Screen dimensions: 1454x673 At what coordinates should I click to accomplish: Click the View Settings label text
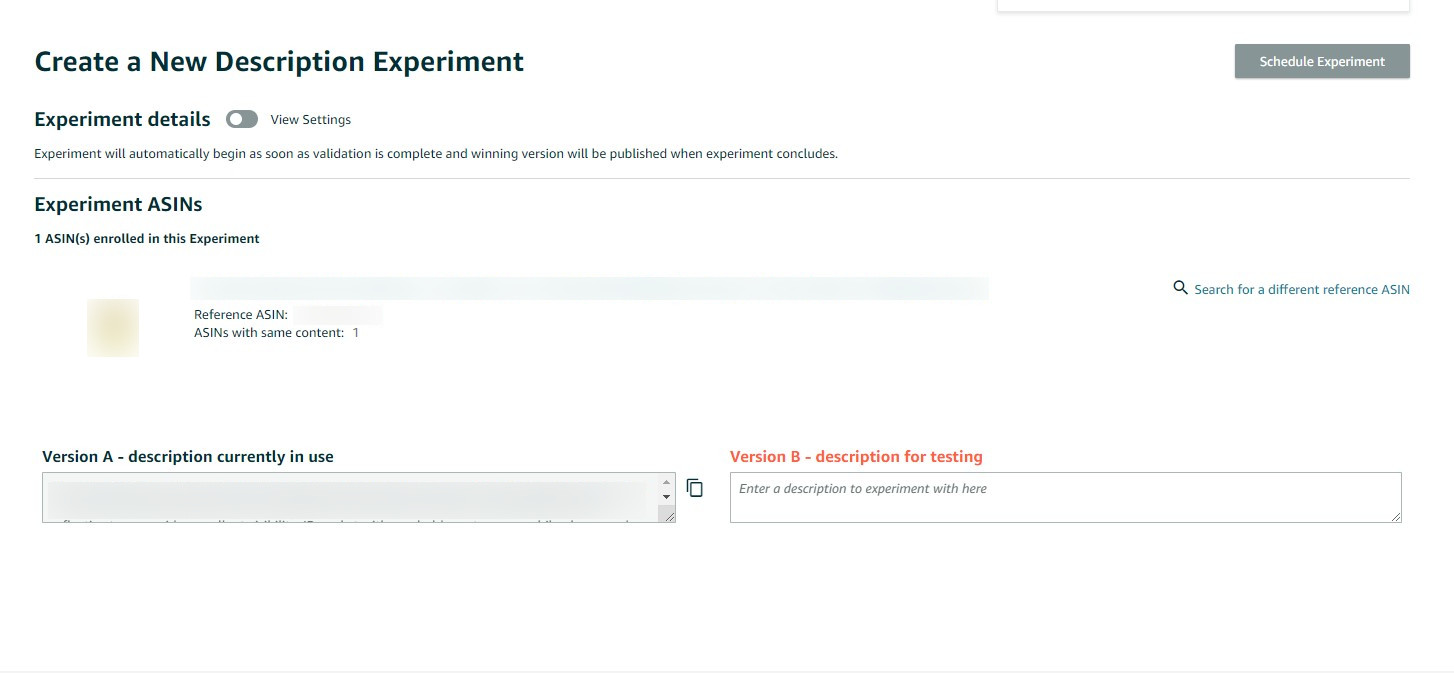point(311,120)
